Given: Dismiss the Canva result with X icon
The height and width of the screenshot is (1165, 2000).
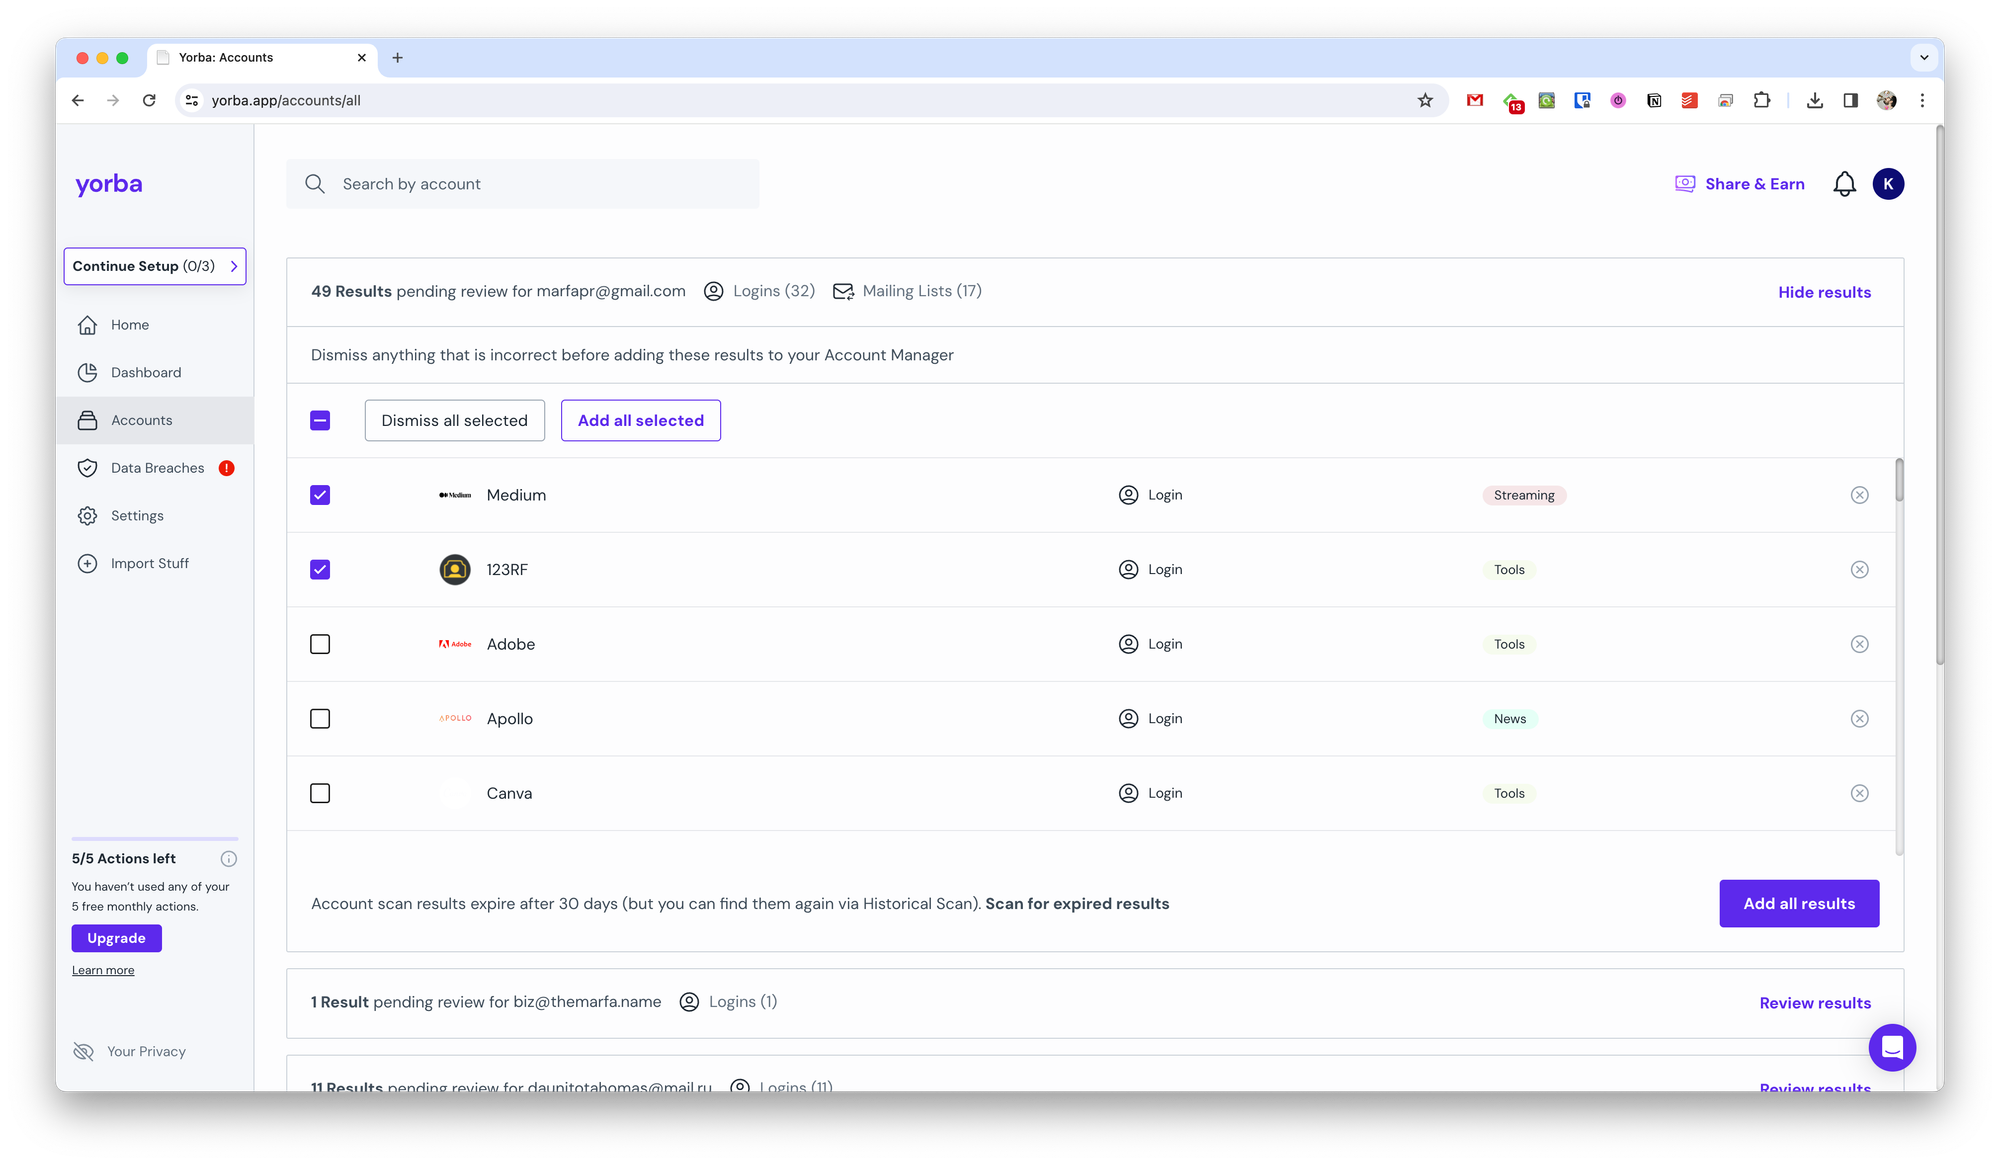Looking at the screenshot, I should [x=1859, y=793].
